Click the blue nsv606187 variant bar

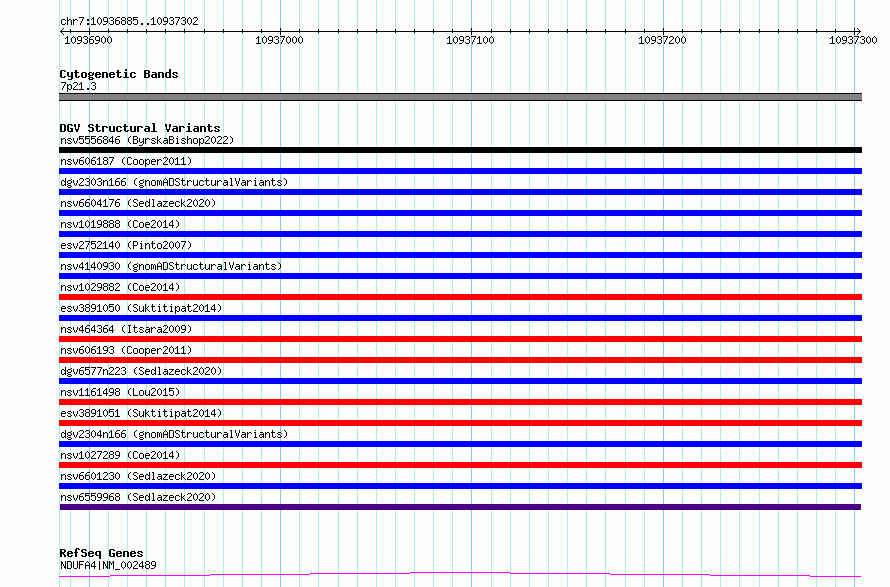point(460,171)
